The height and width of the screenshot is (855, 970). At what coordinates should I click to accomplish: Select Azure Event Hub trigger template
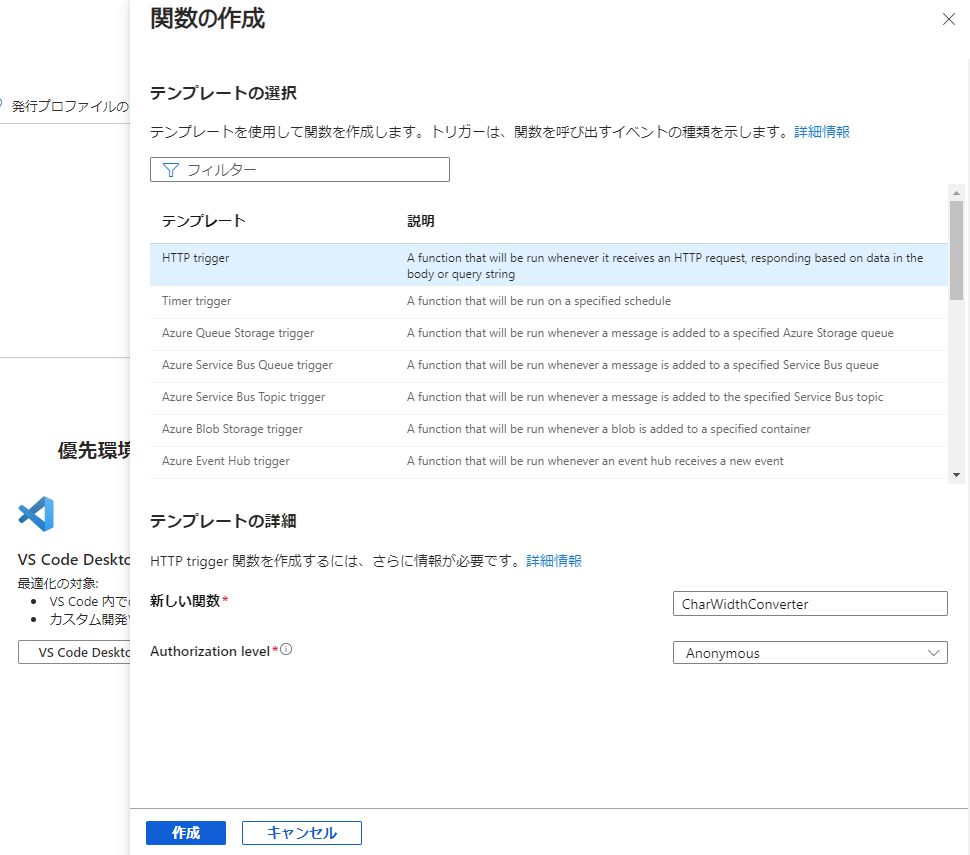[226, 461]
